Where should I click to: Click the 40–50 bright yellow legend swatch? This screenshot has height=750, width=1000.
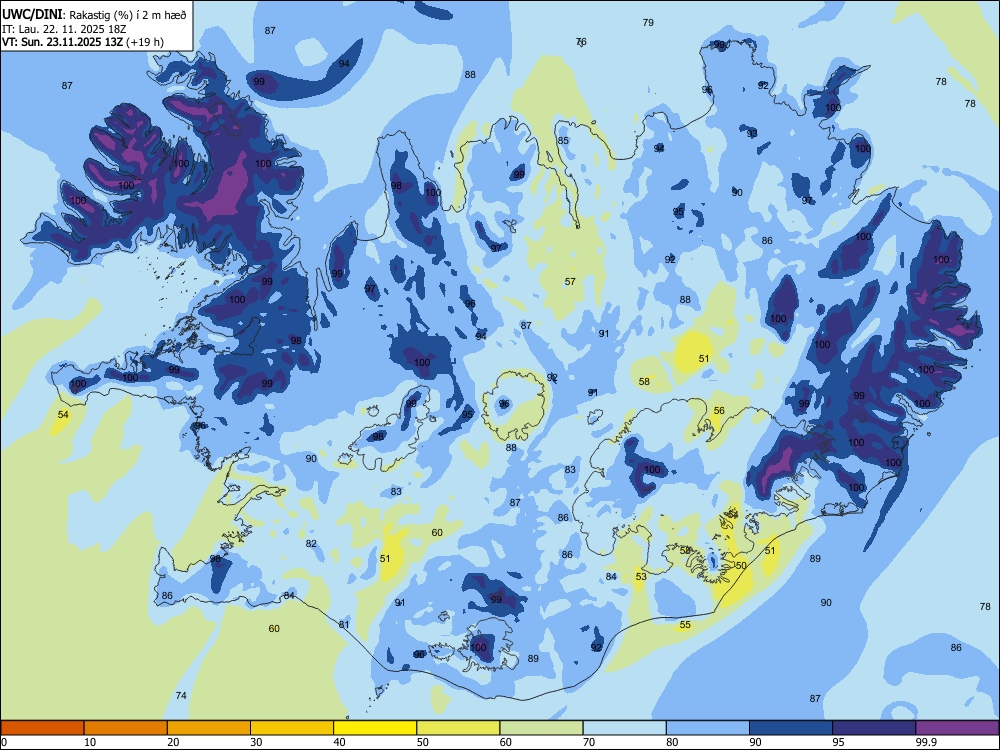pyautogui.click(x=375, y=728)
